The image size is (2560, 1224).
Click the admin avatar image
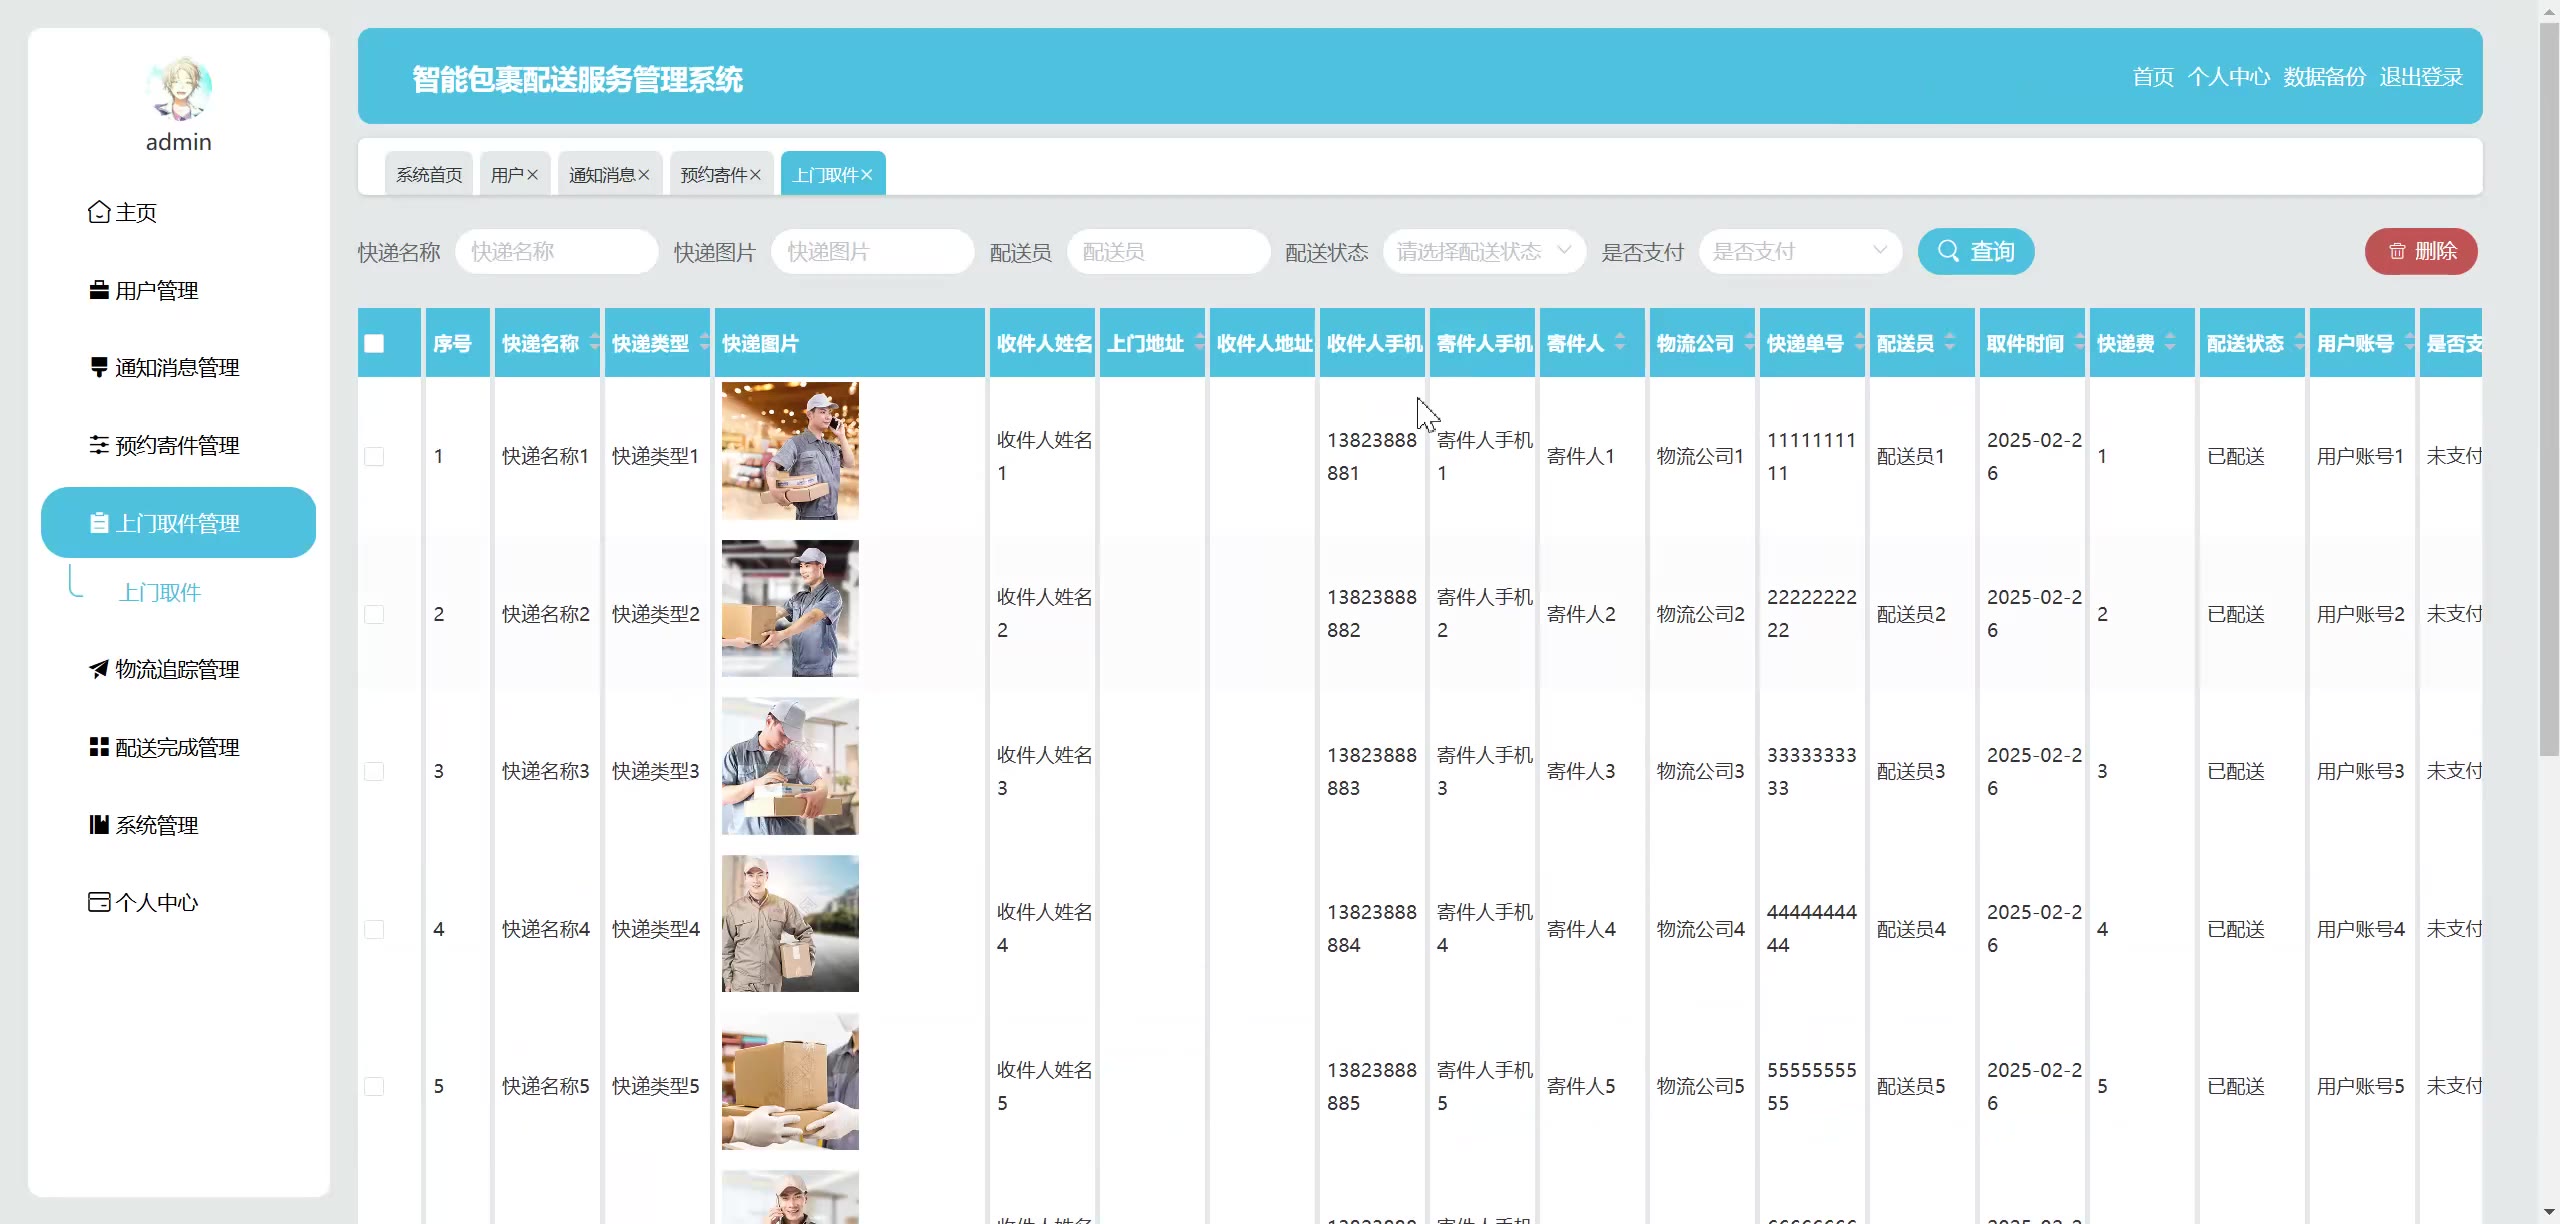pyautogui.click(x=179, y=89)
